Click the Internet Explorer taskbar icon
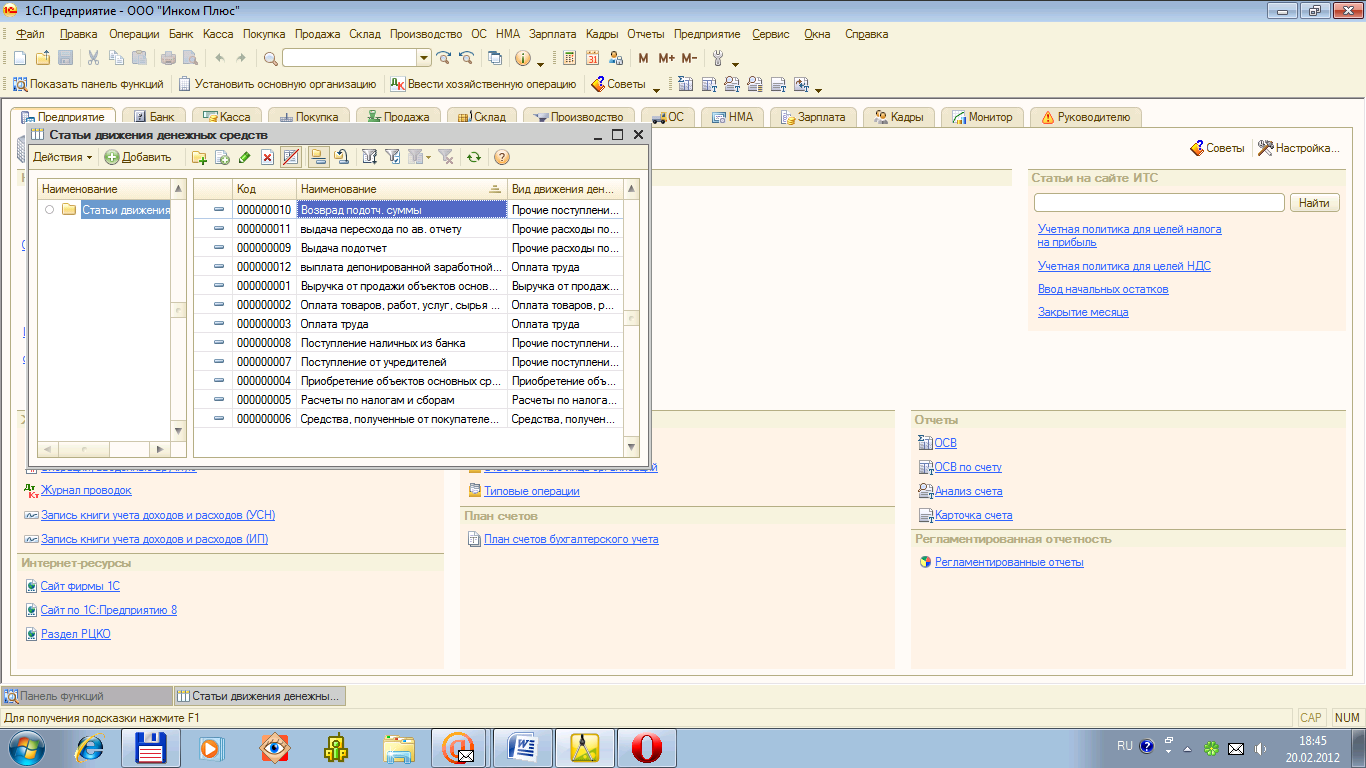This screenshot has width=1366, height=768. point(90,747)
